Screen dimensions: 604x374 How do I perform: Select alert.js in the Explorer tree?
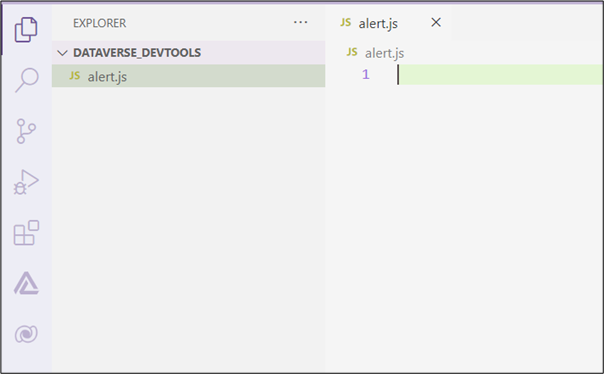(x=188, y=76)
